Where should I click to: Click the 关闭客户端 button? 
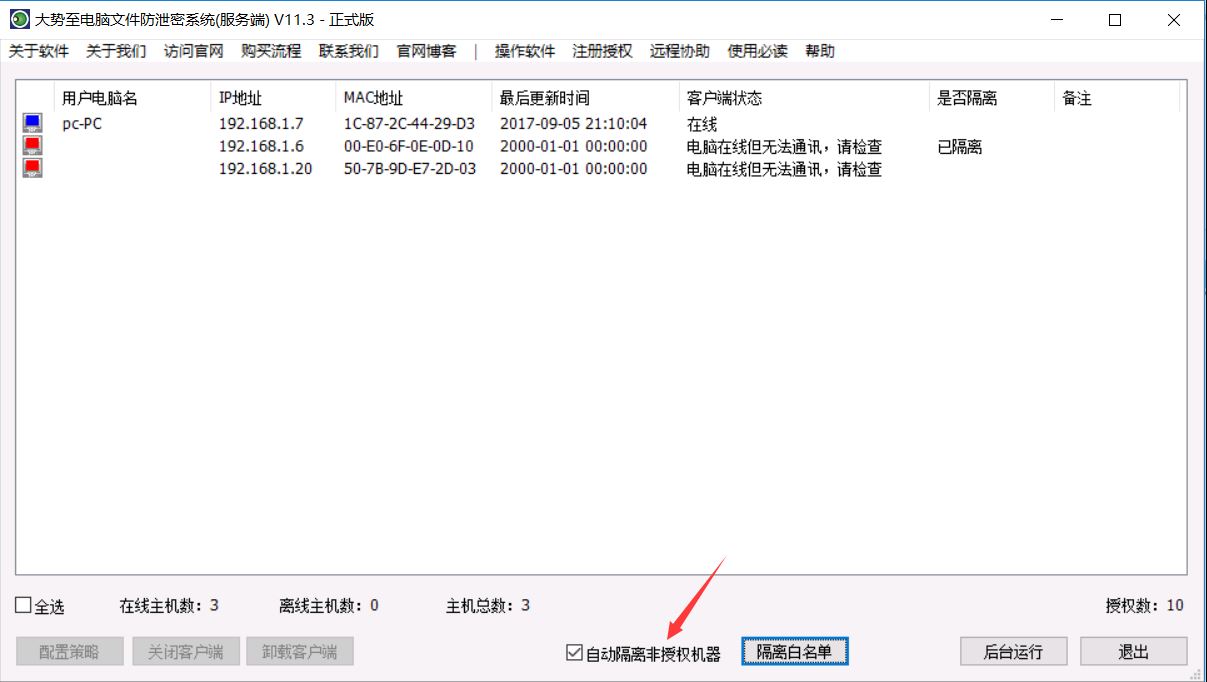pyautogui.click(x=186, y=652)
